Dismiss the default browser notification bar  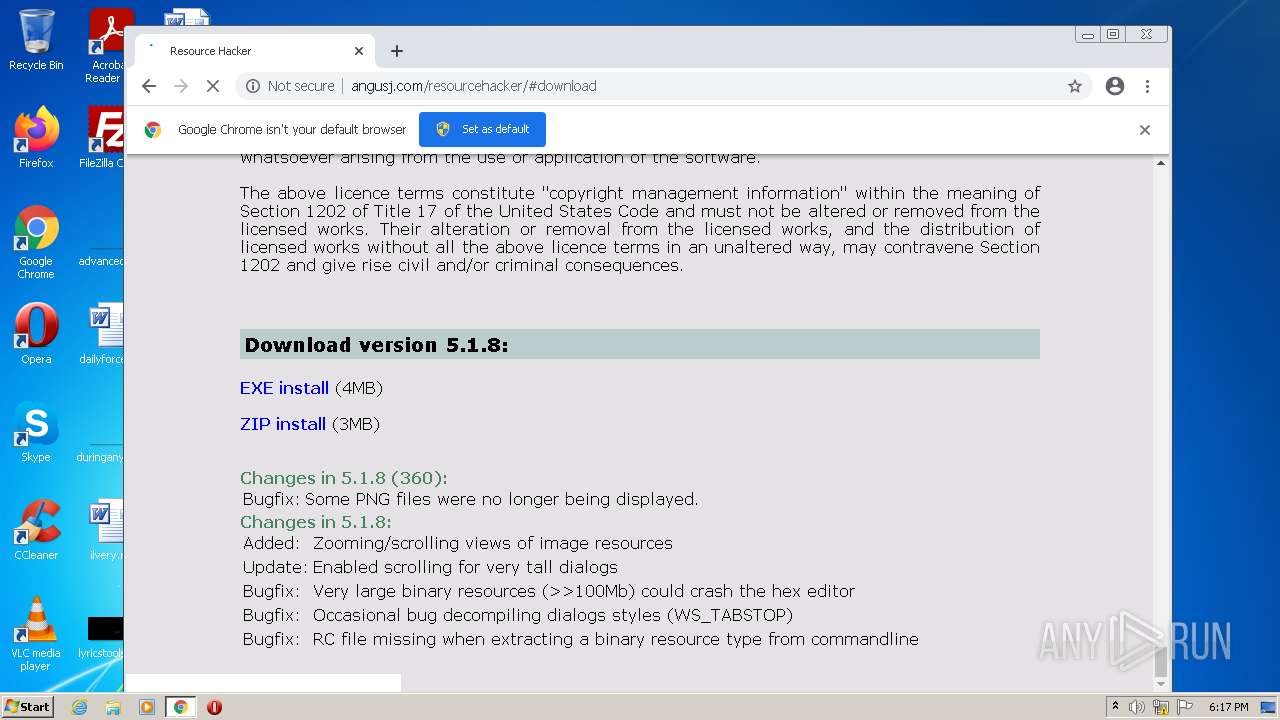[1145, 130]
